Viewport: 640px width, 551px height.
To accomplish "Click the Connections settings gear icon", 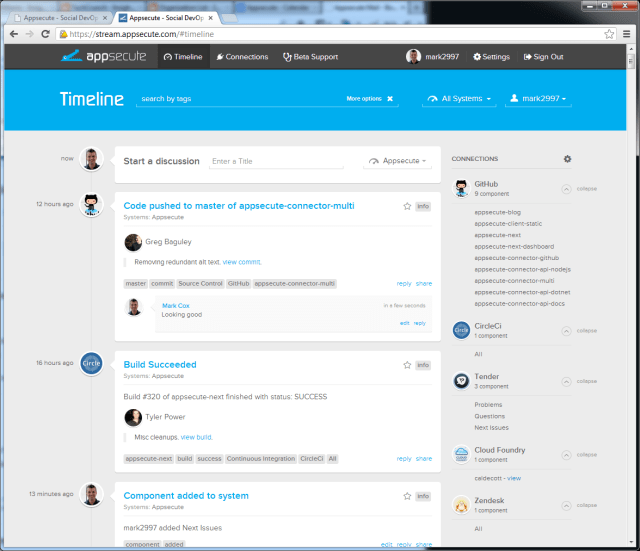I will (x=567, y=159).
